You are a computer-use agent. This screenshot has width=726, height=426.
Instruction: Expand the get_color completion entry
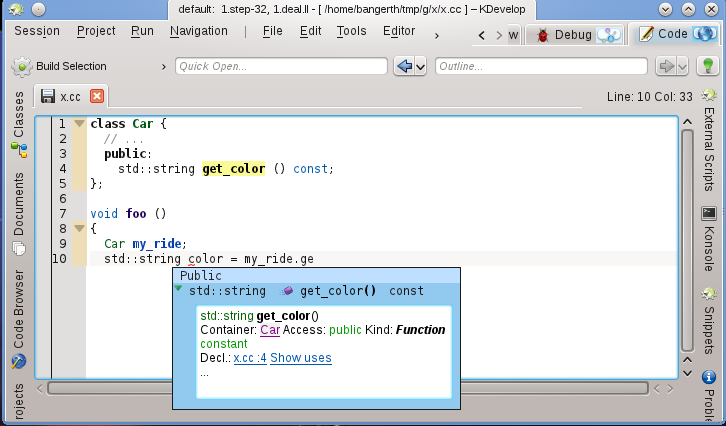coord(179,290)
